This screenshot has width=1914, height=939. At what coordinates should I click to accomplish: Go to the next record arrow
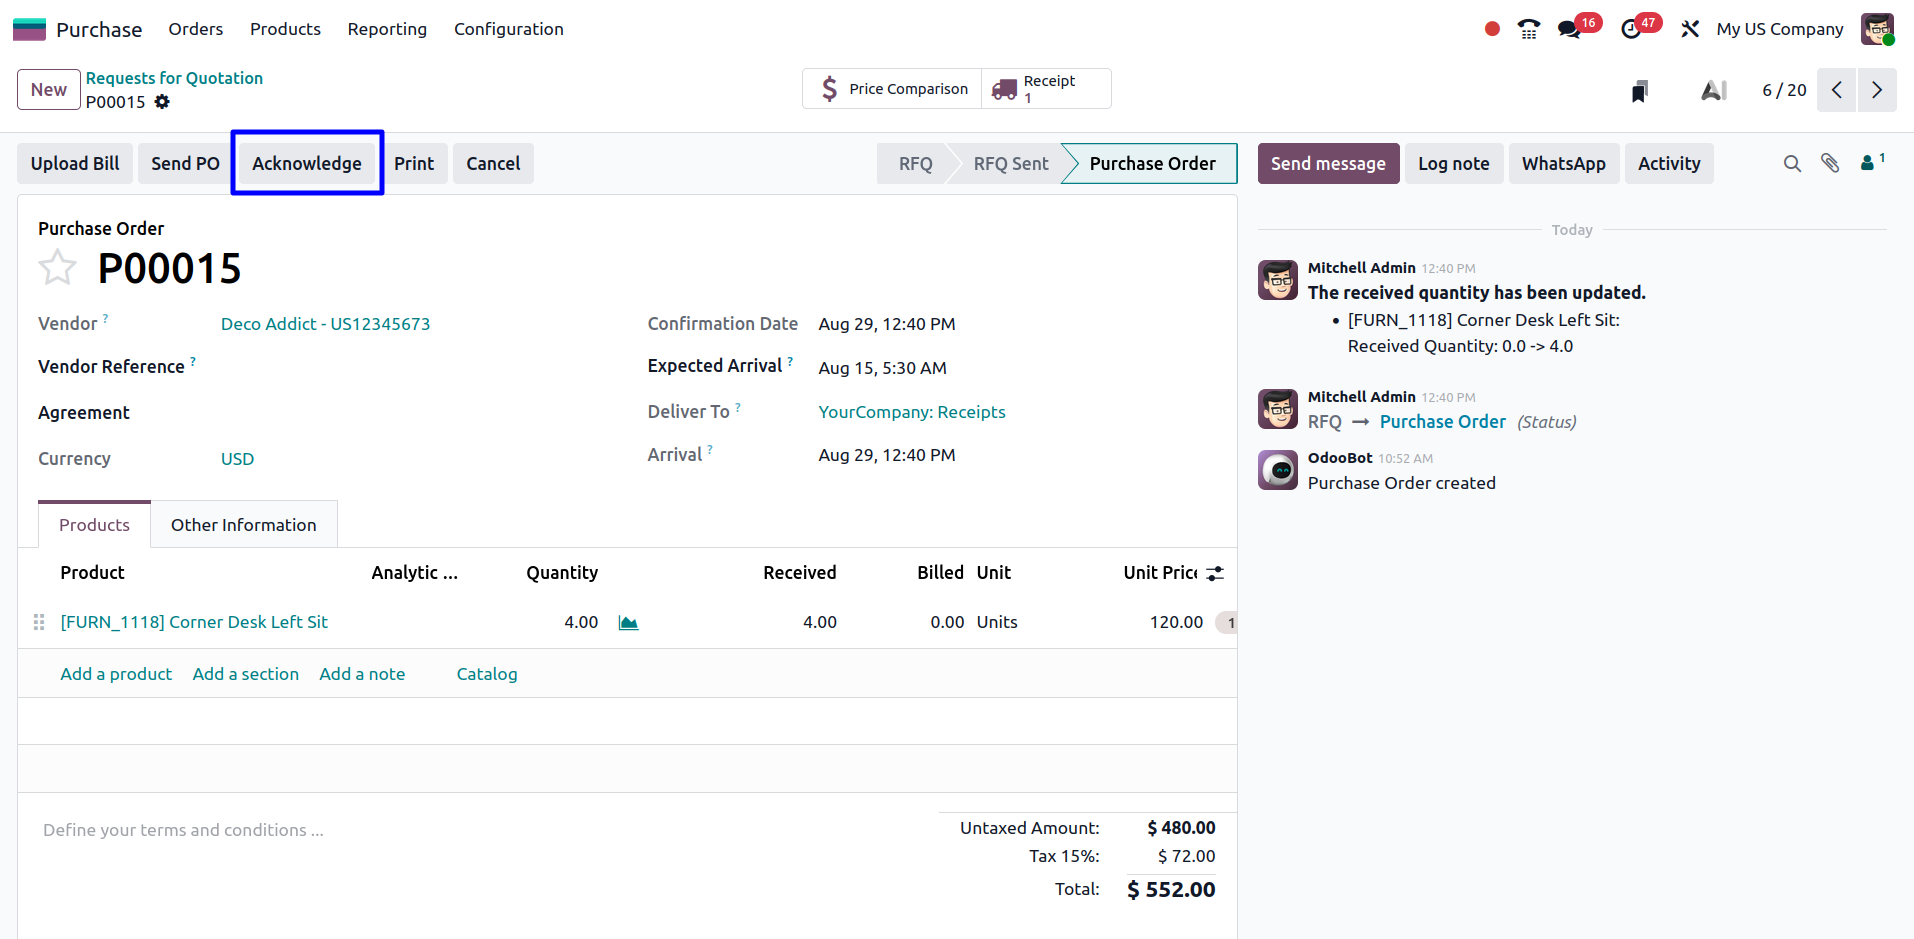pos(1876,90)
